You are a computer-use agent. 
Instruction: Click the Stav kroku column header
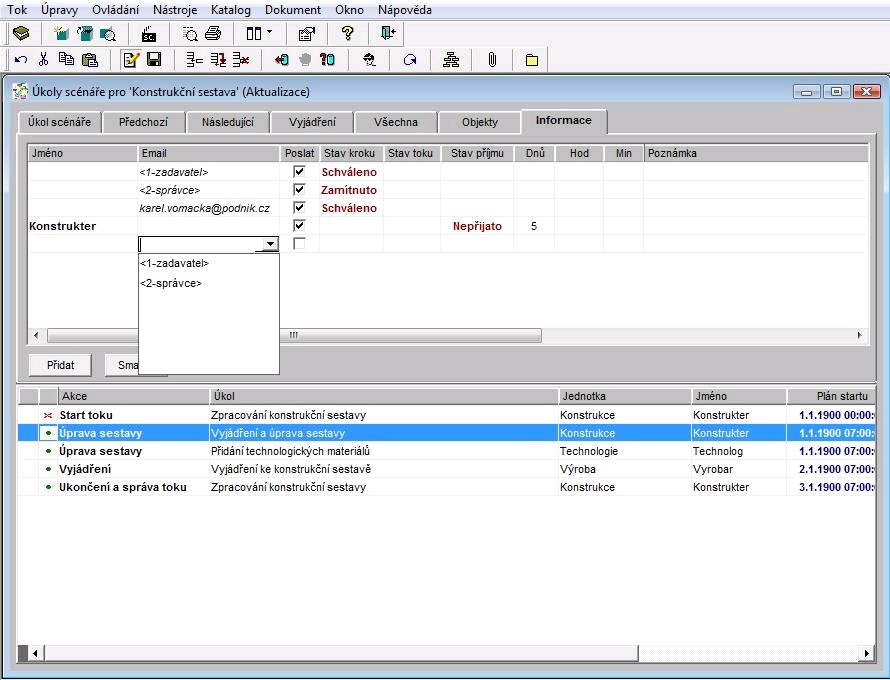(351, 153)
